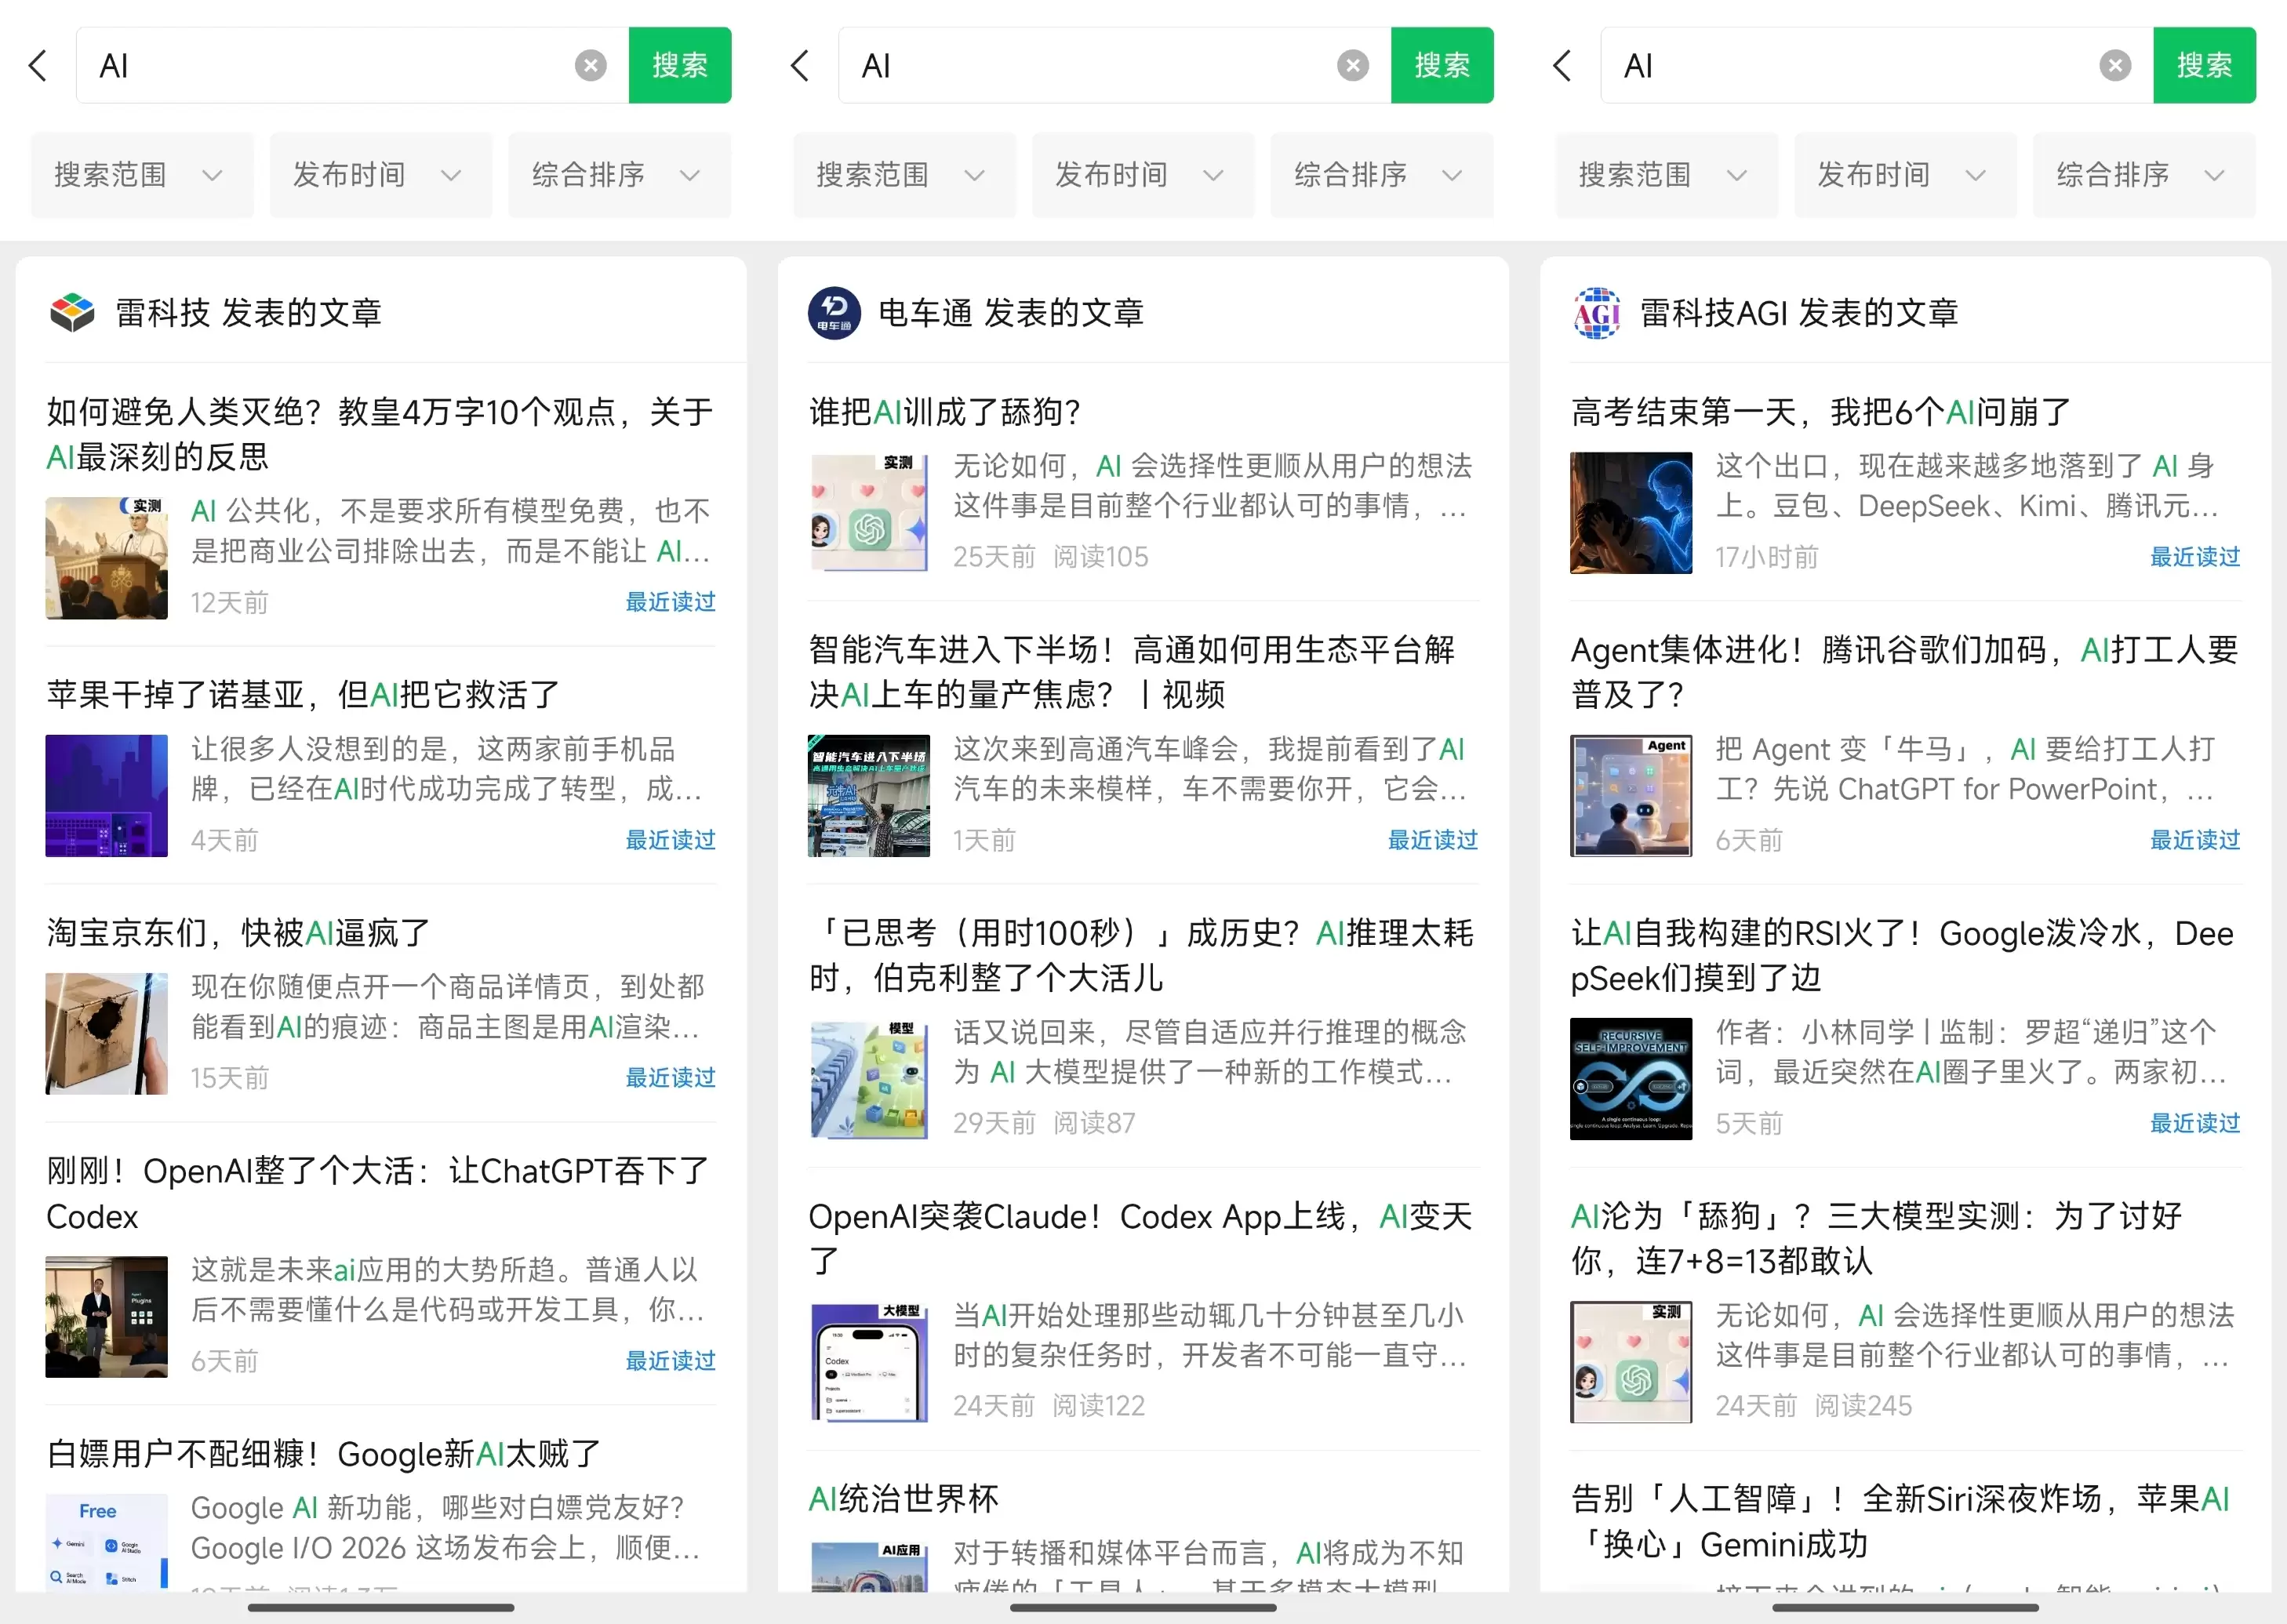Click the thumbnail of 谁把AI训成了舔狗？
2287x1624 pixels.
click(869, 513)
